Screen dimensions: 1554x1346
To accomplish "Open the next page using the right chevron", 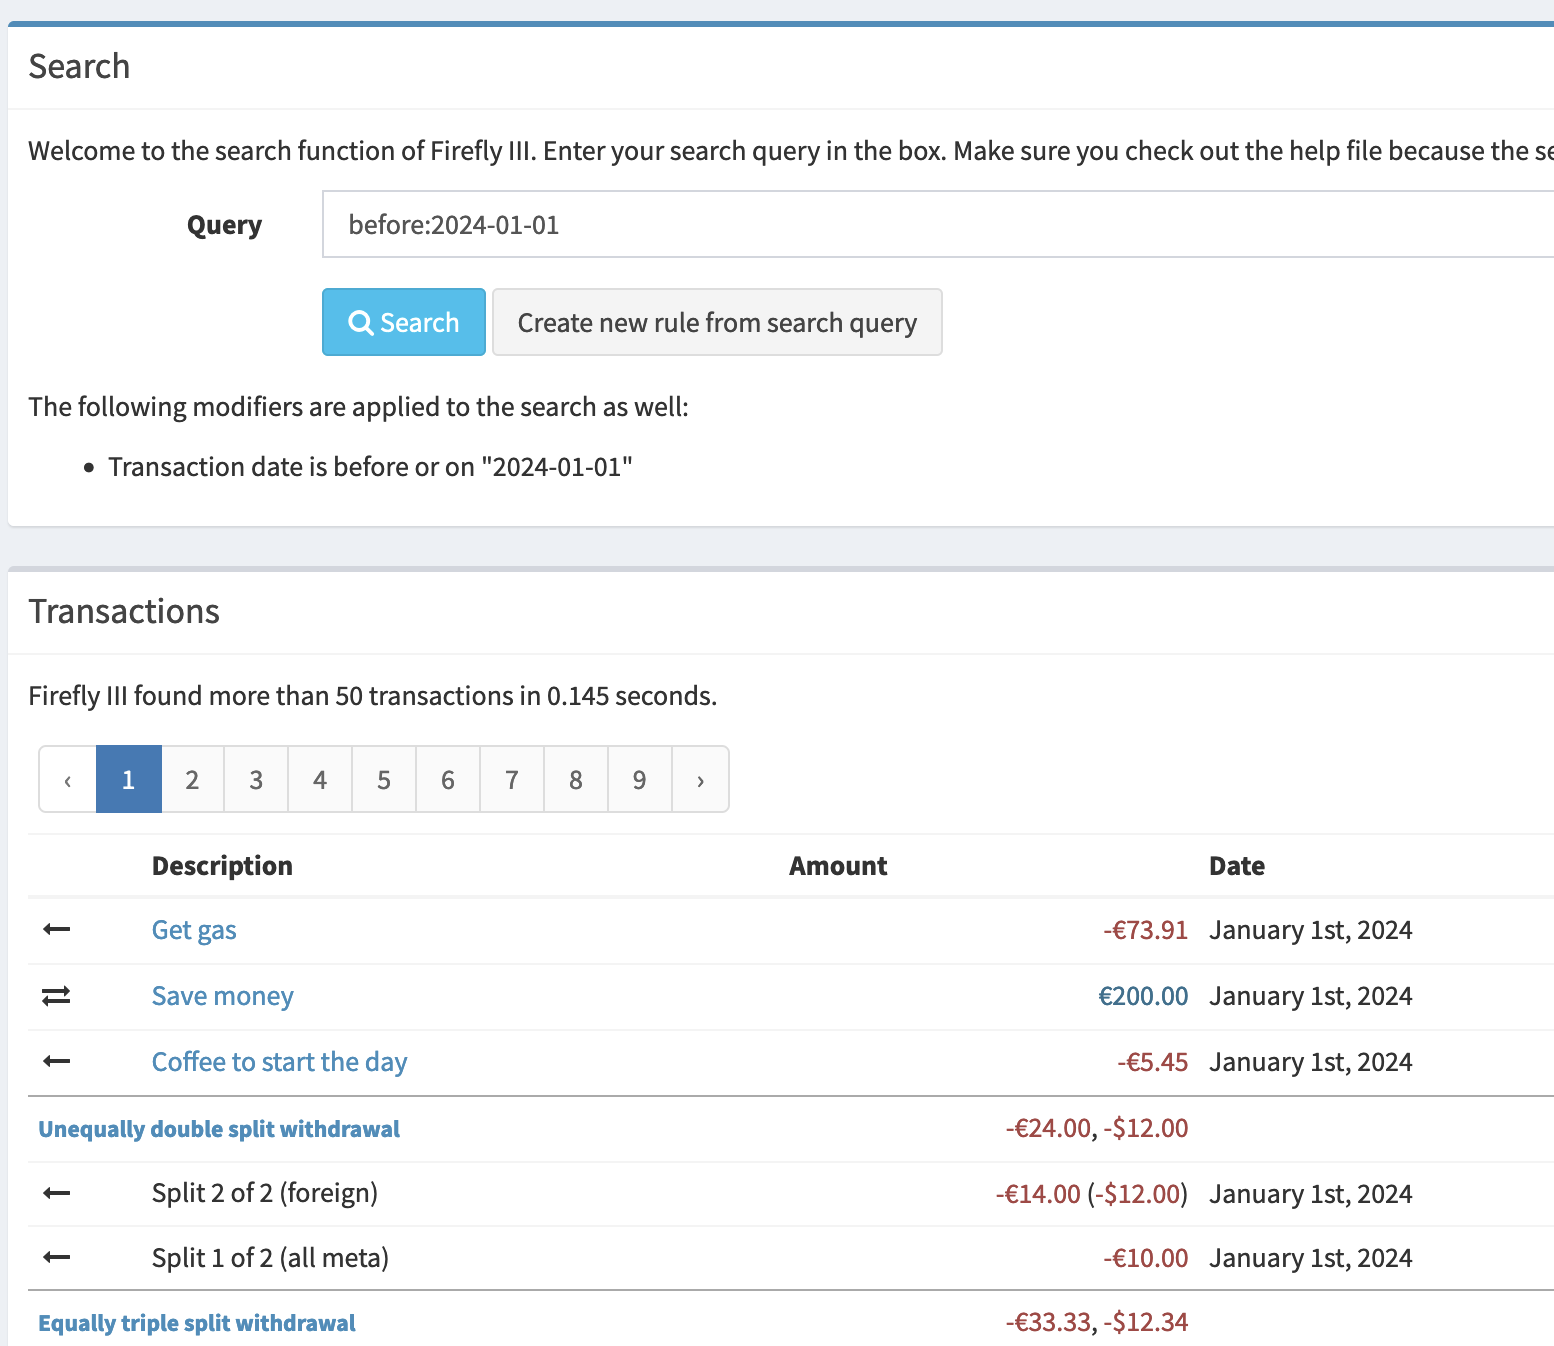I will coord(700,779).
